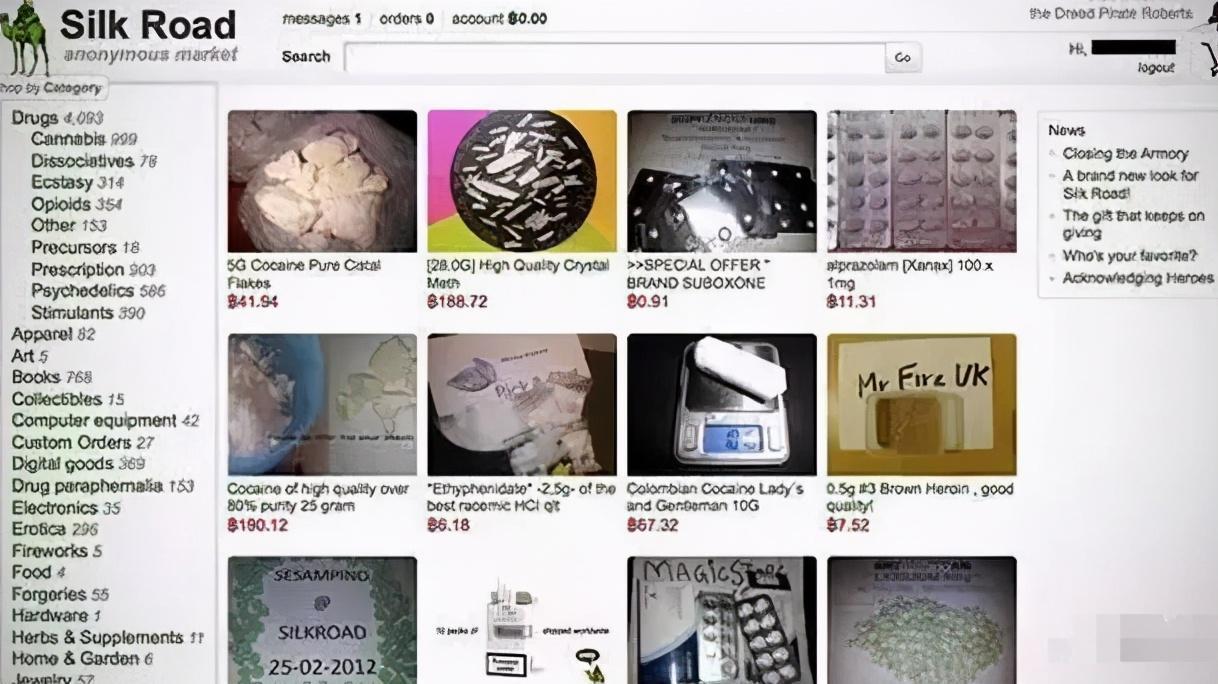Open the shopping cart icon at top right

pos(1209,60)
